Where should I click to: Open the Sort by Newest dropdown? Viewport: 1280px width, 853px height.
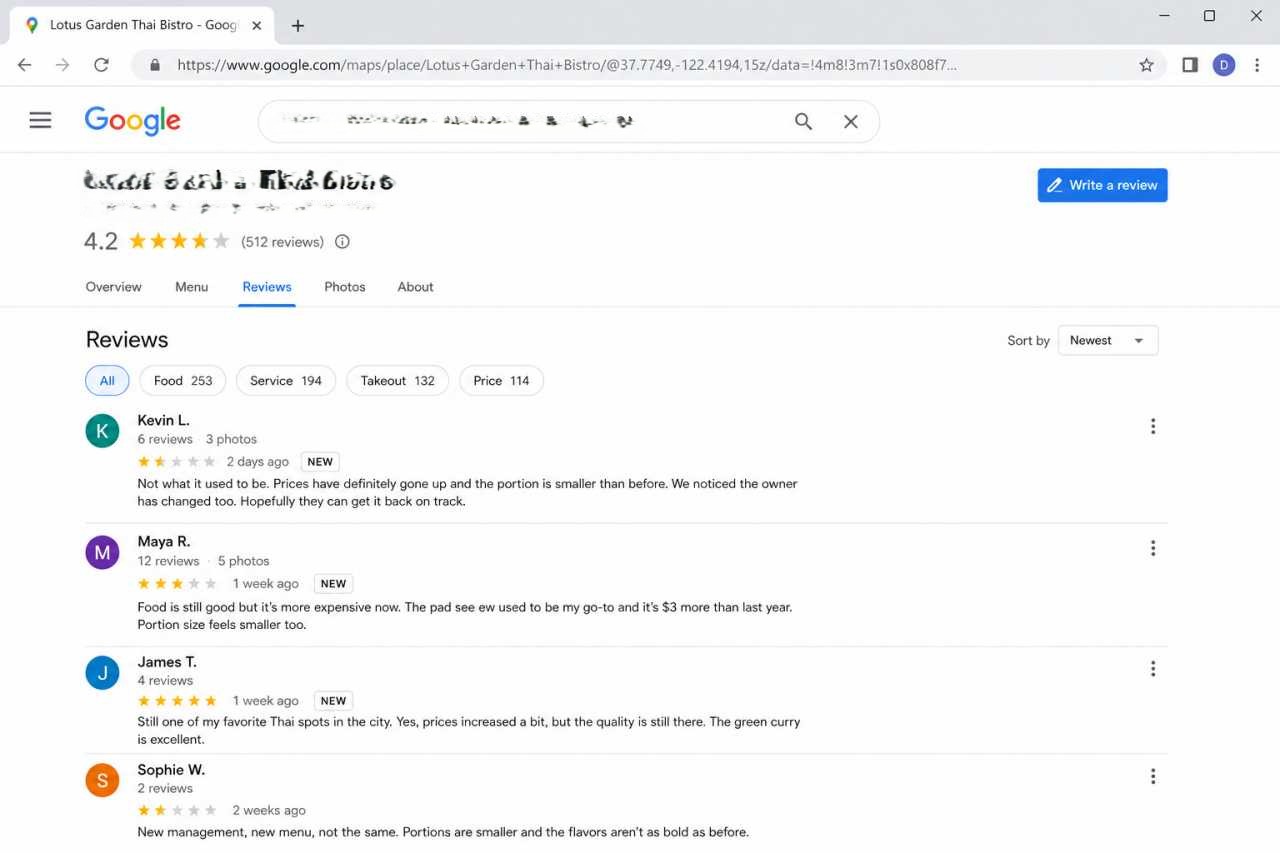(1108, 341)
